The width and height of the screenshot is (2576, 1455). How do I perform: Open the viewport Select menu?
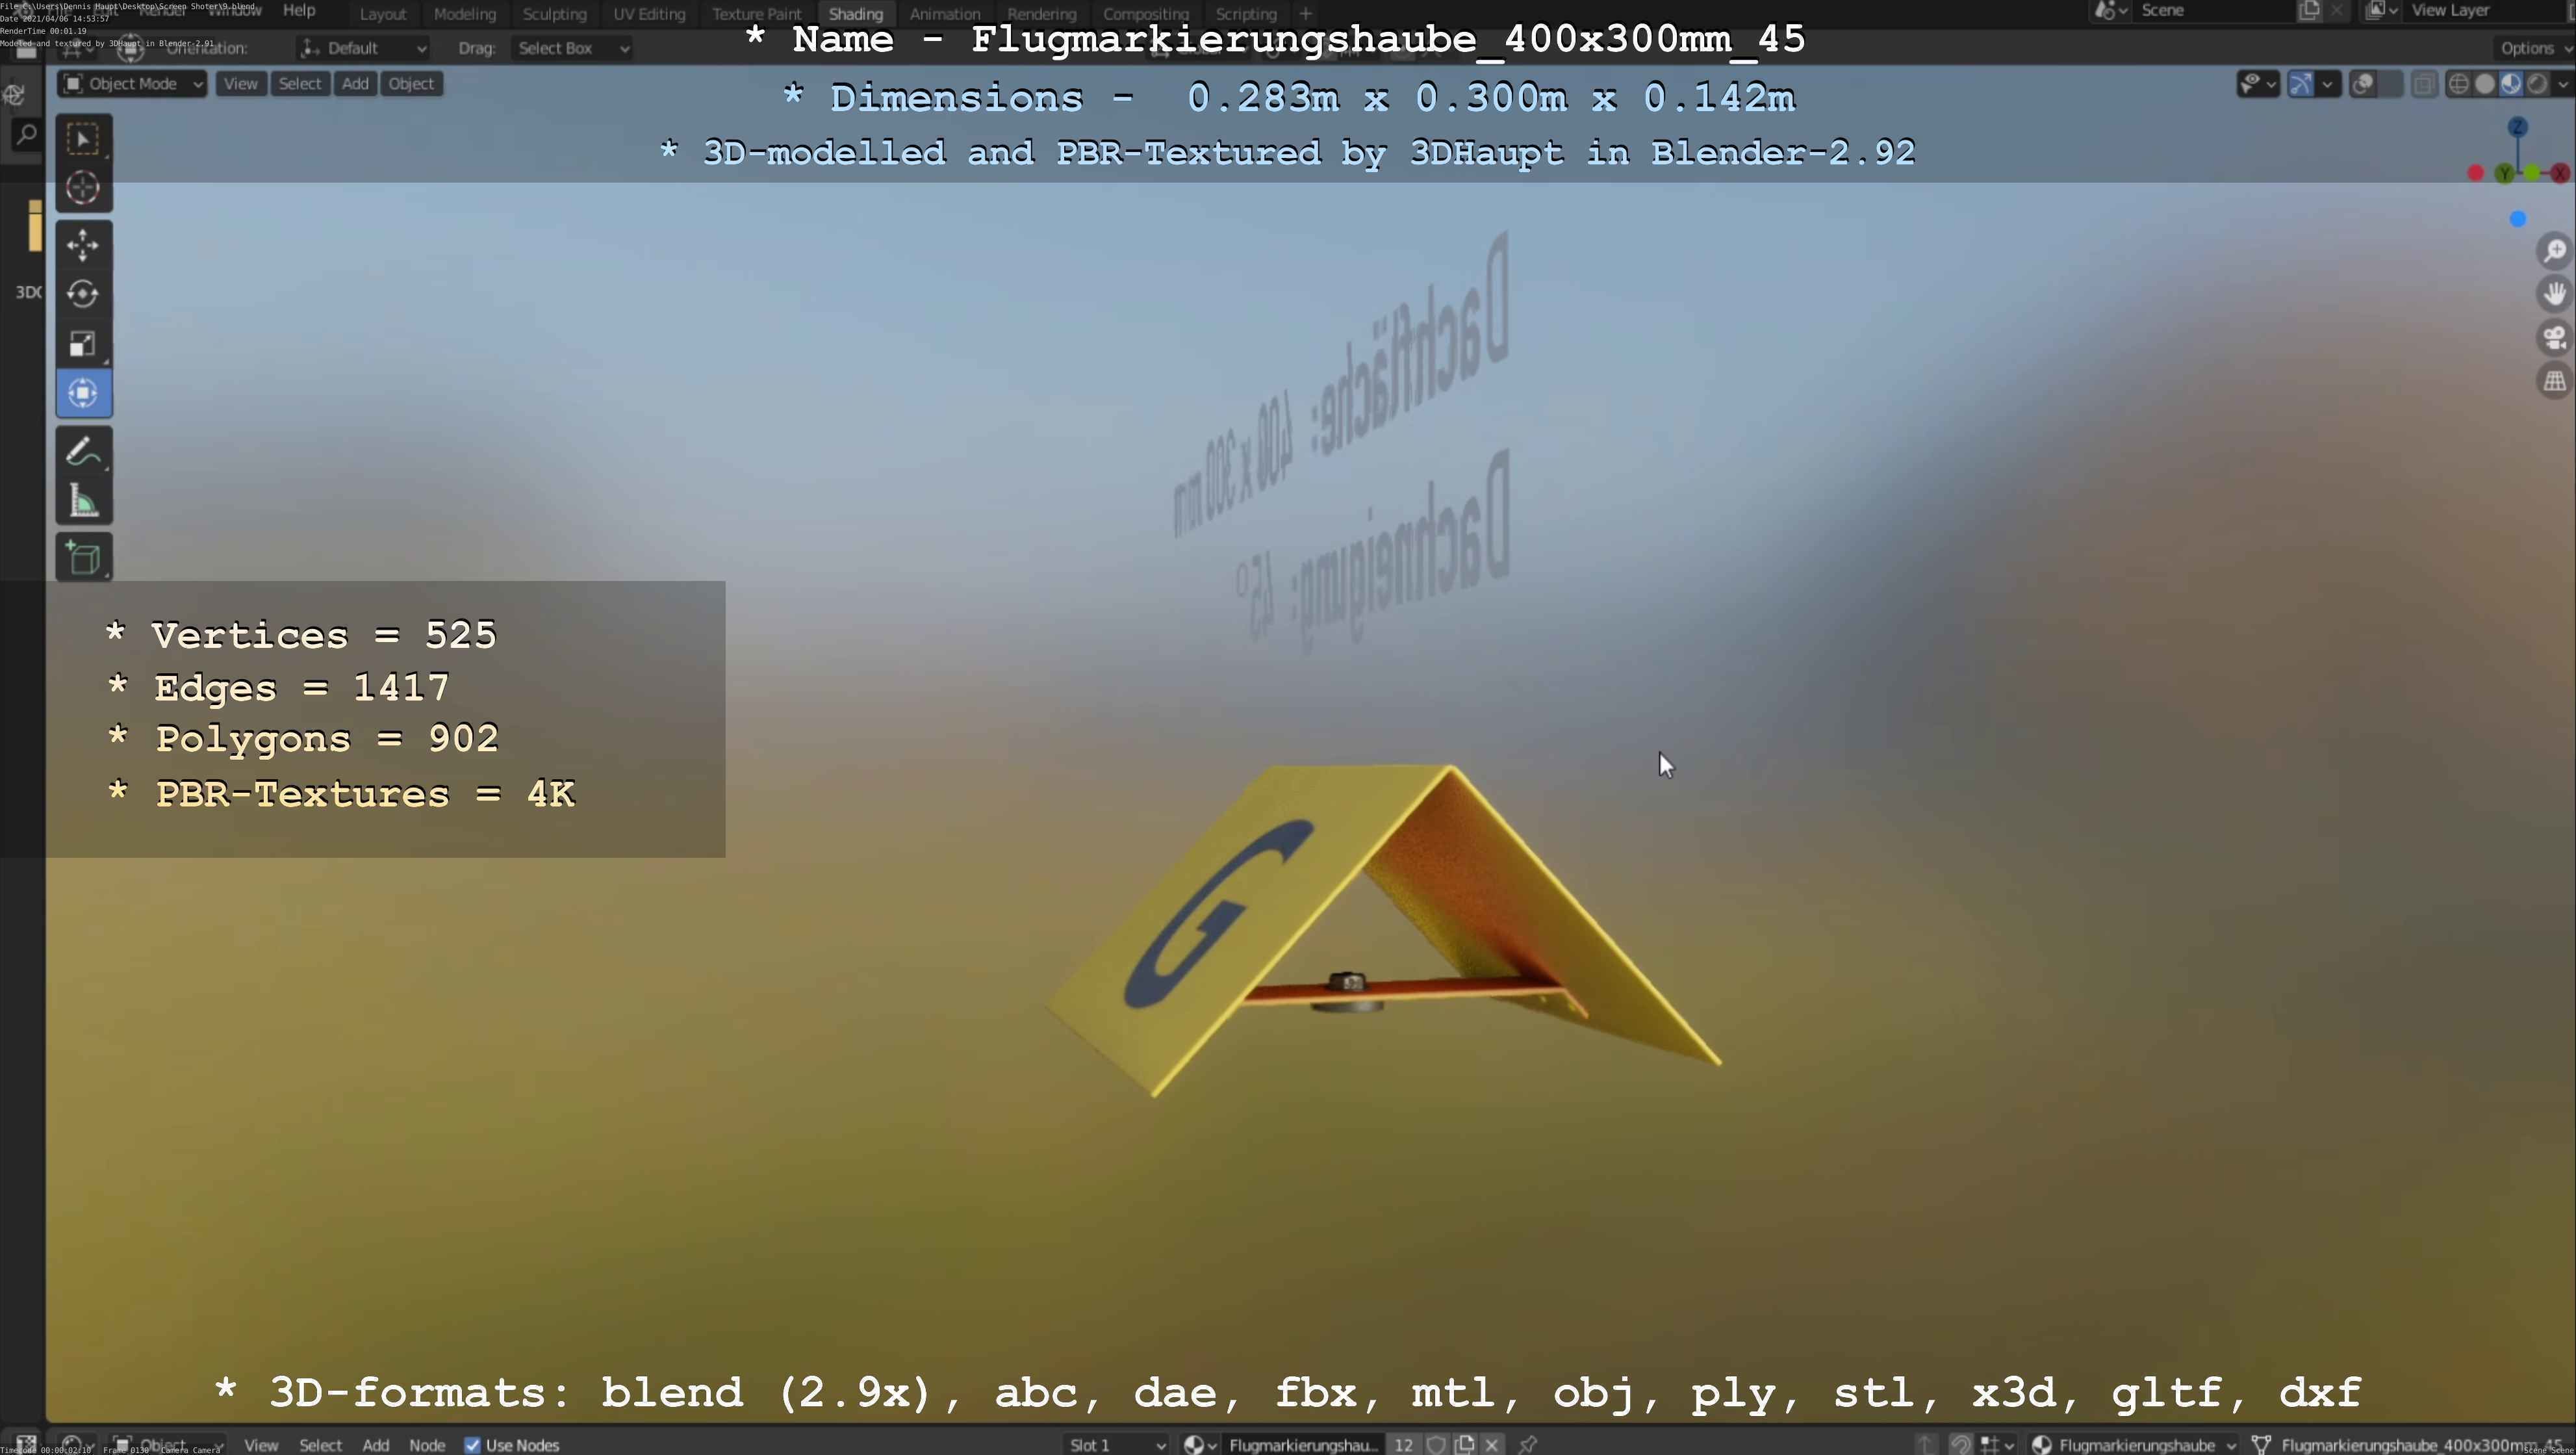300,84
